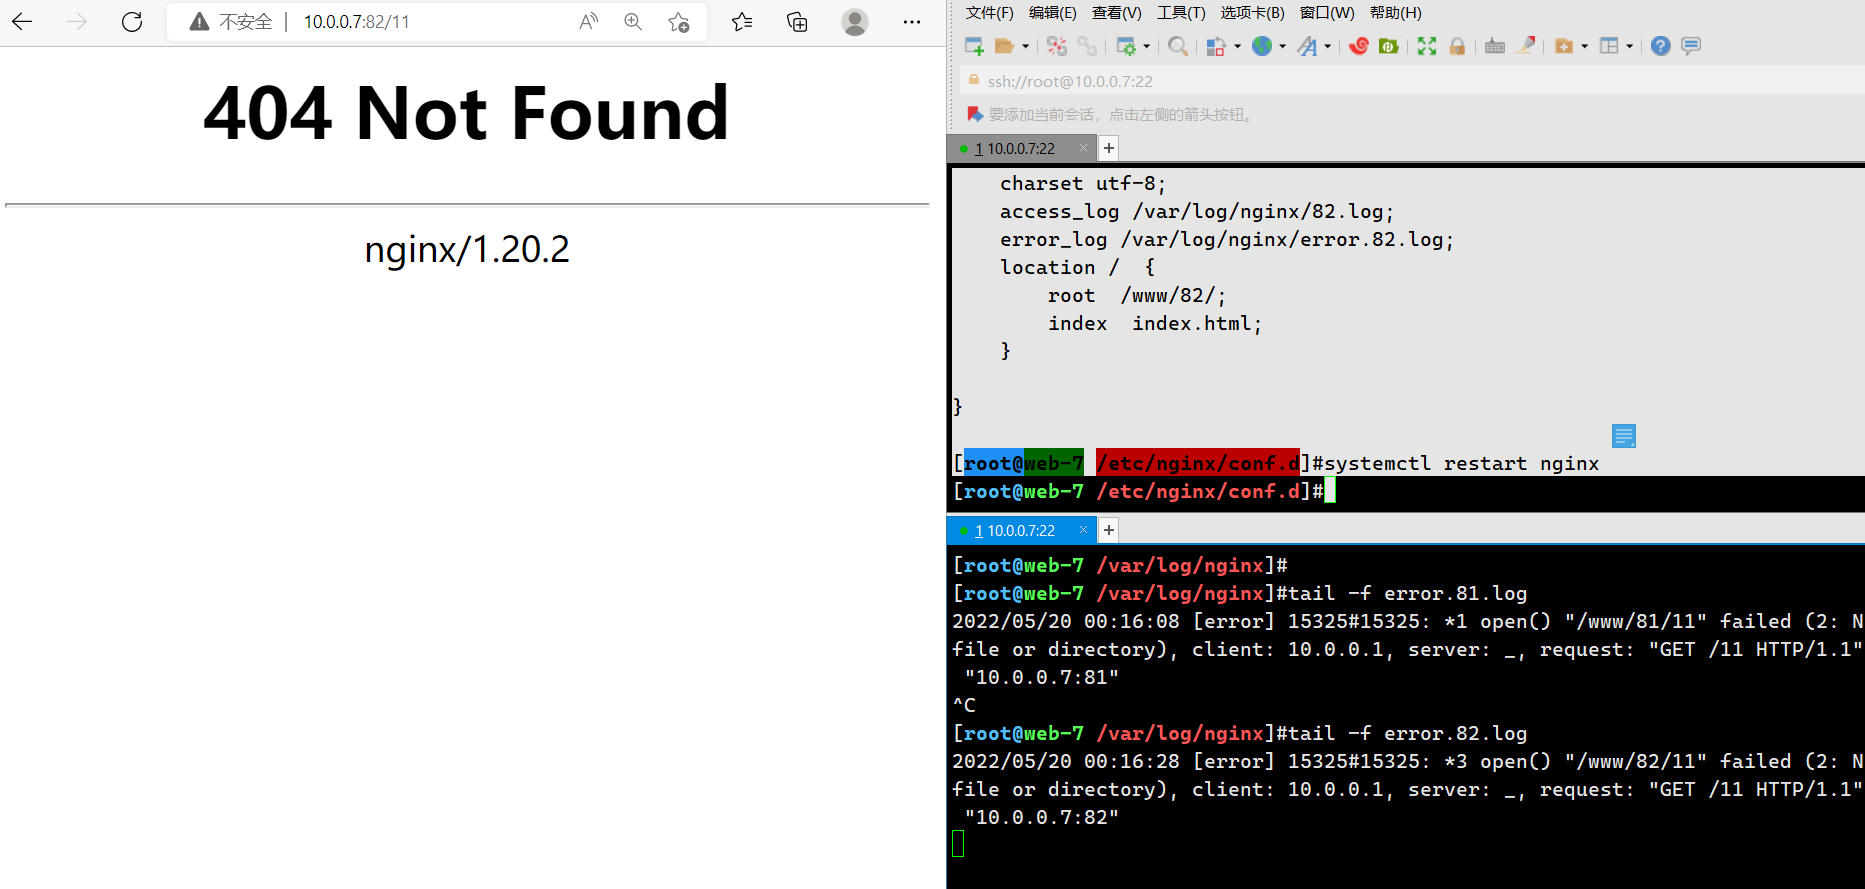Open the browser profile avatar
This screenshot has height=889, width=1865.
point(855,22)
